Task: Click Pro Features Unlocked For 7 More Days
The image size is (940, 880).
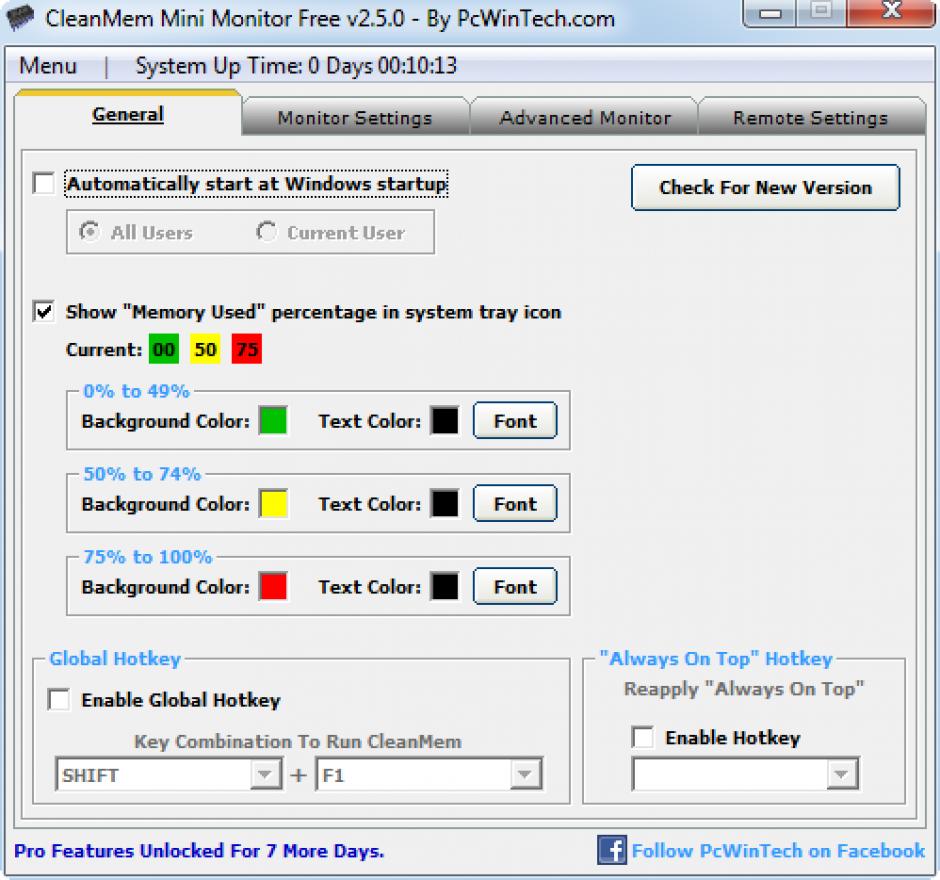Action: tap(199, 850)
